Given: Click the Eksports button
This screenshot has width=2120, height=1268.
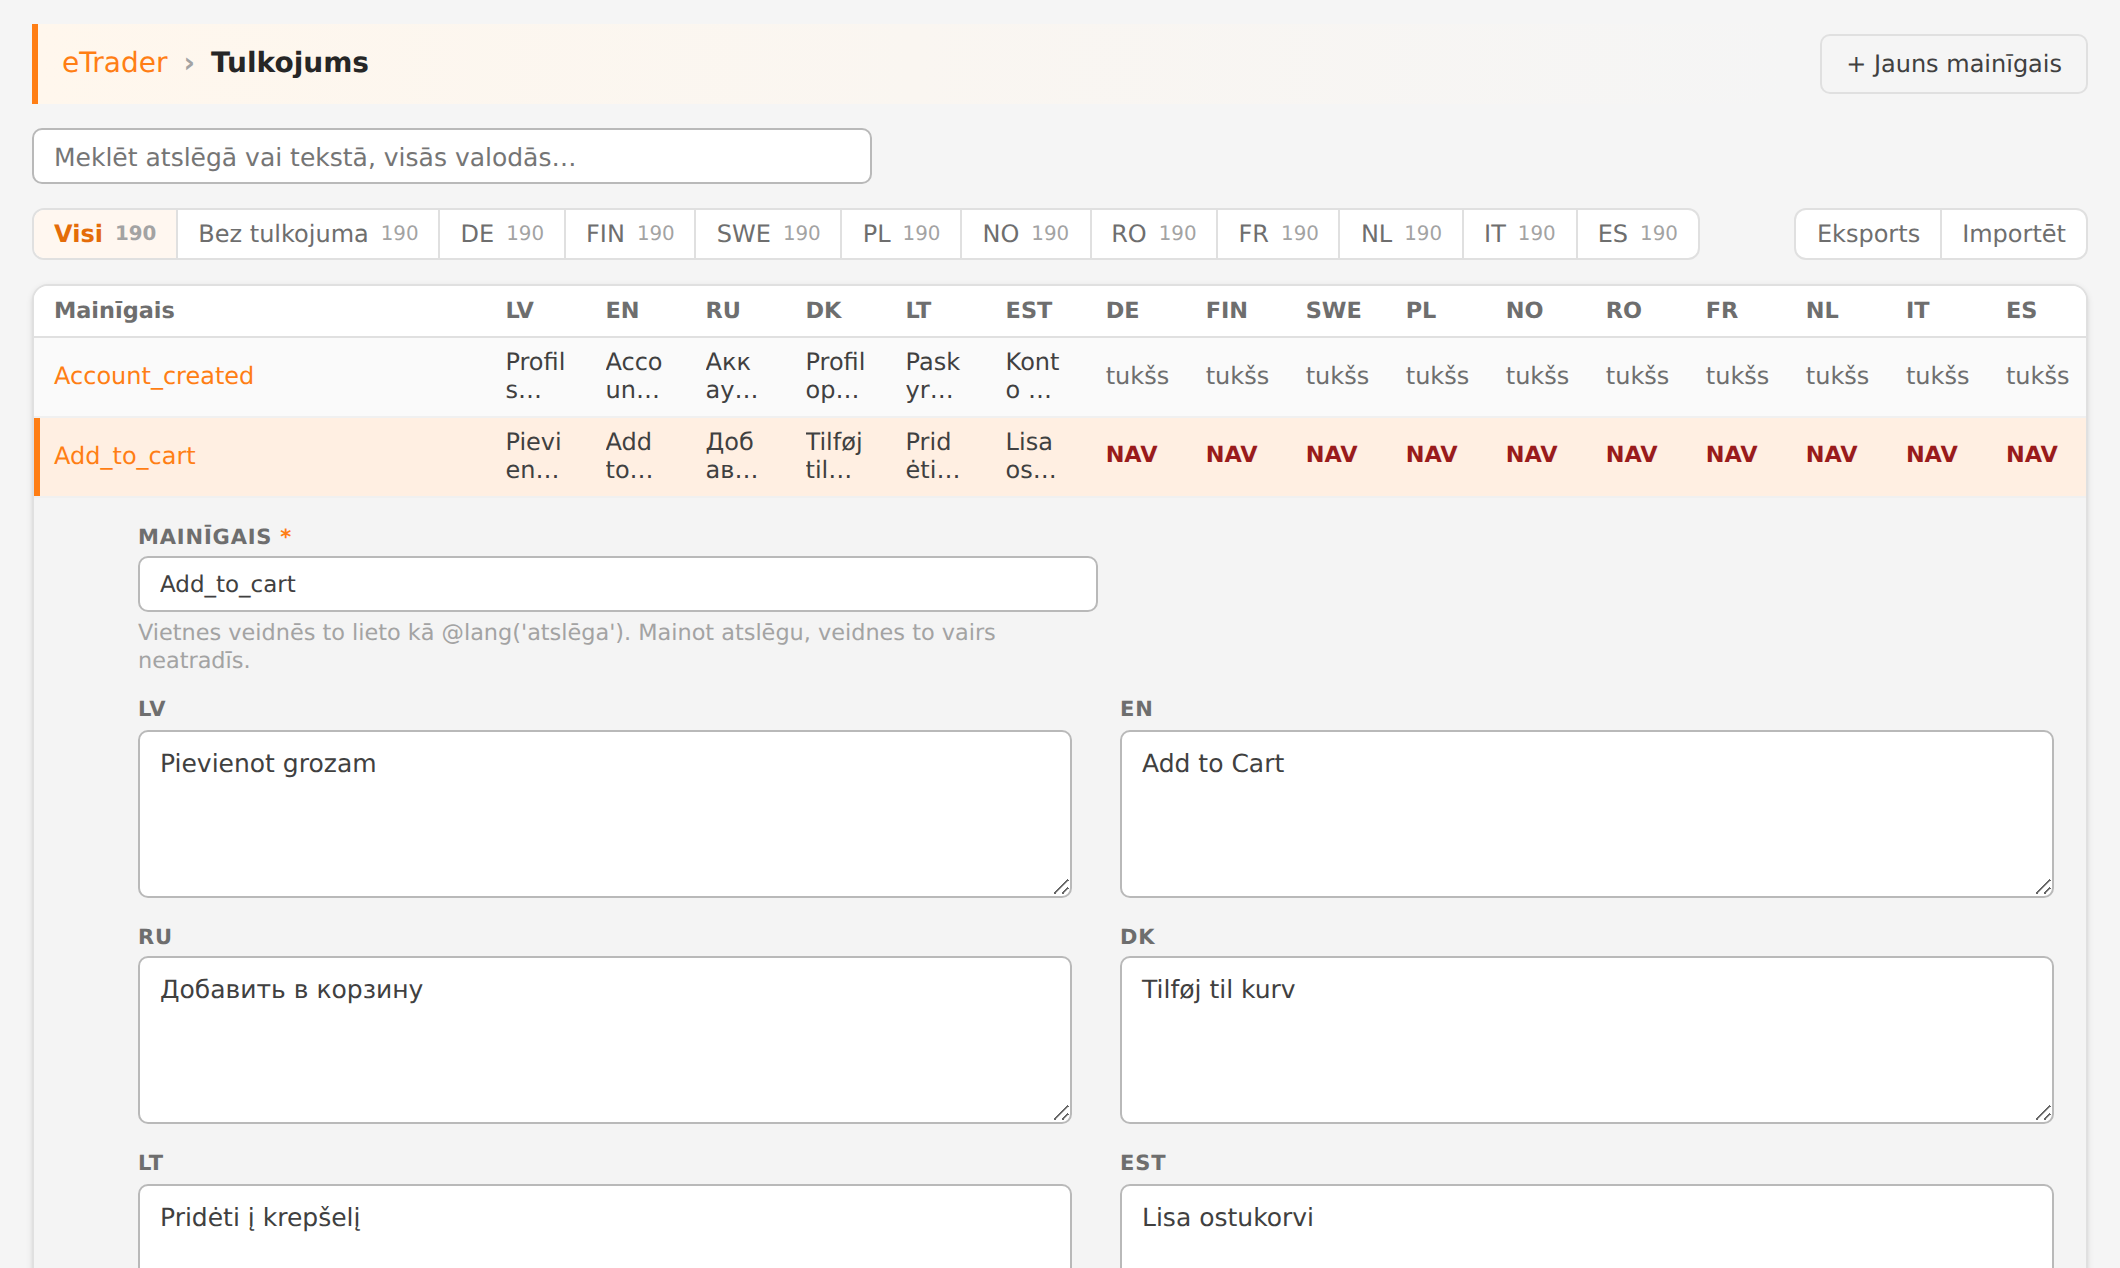Looking at the screenshot, I should point(1868,233).
